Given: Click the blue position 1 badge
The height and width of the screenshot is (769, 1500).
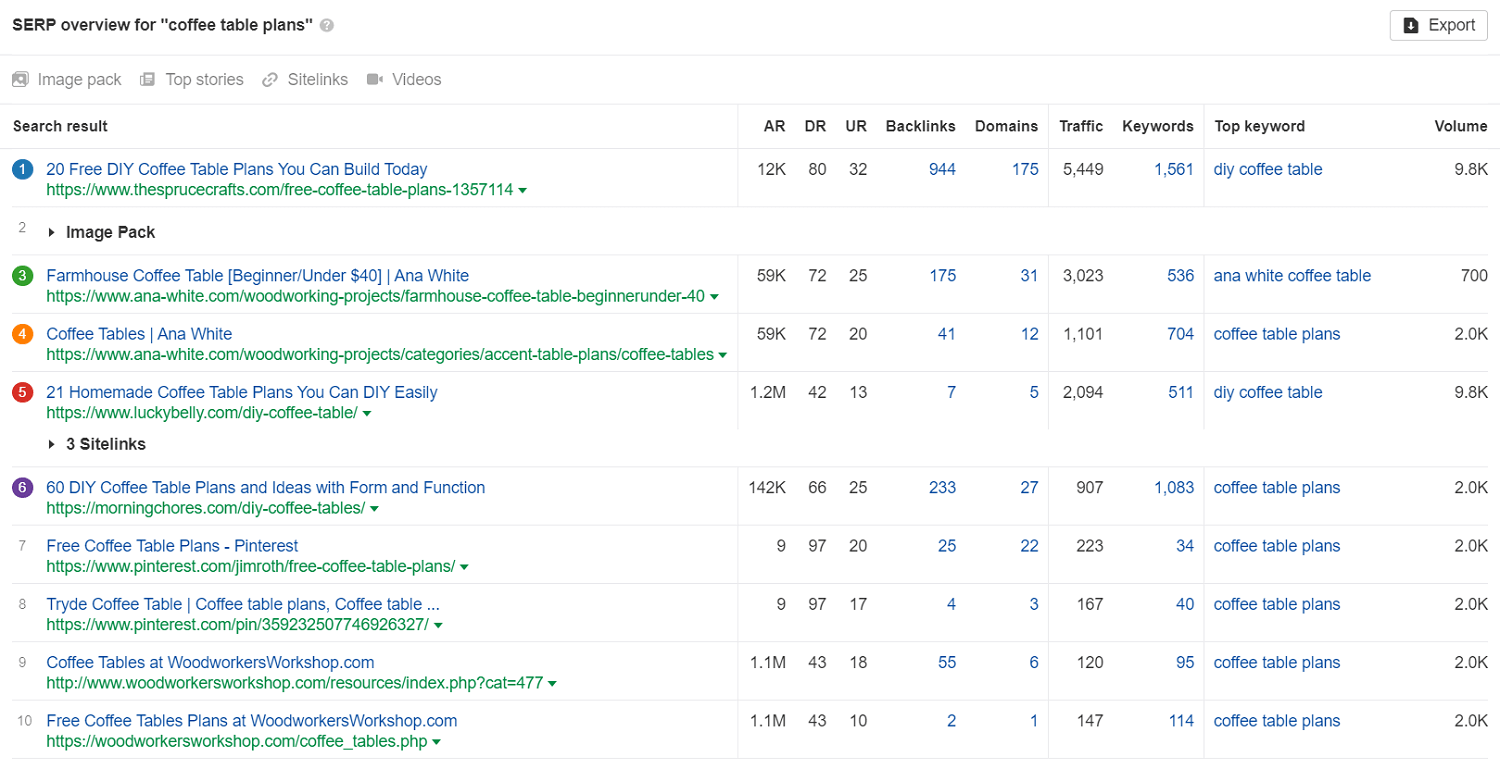Looking at the screenshot, I should [23, 170].
